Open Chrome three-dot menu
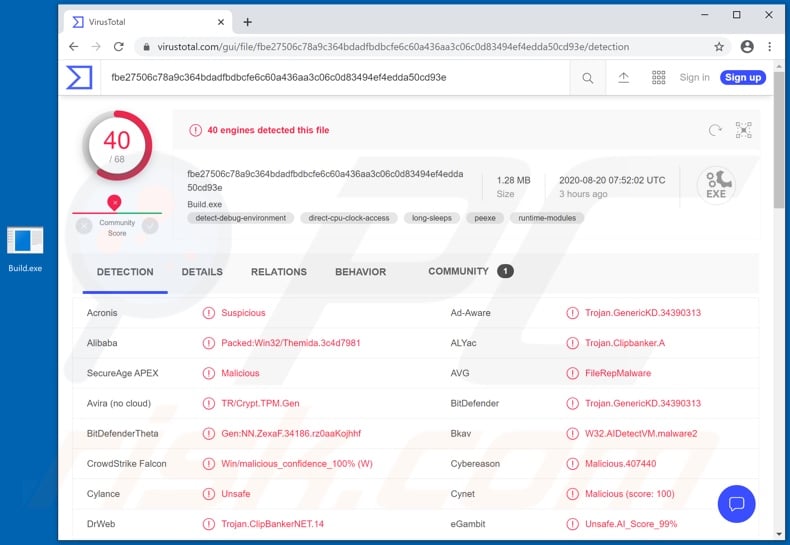The height and width of the screenshot is (545, 790). point(769,47)
